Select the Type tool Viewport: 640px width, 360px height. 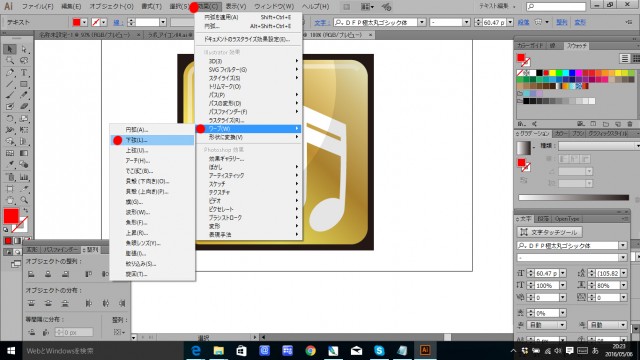pyautogui.click(x=24, y=73)
